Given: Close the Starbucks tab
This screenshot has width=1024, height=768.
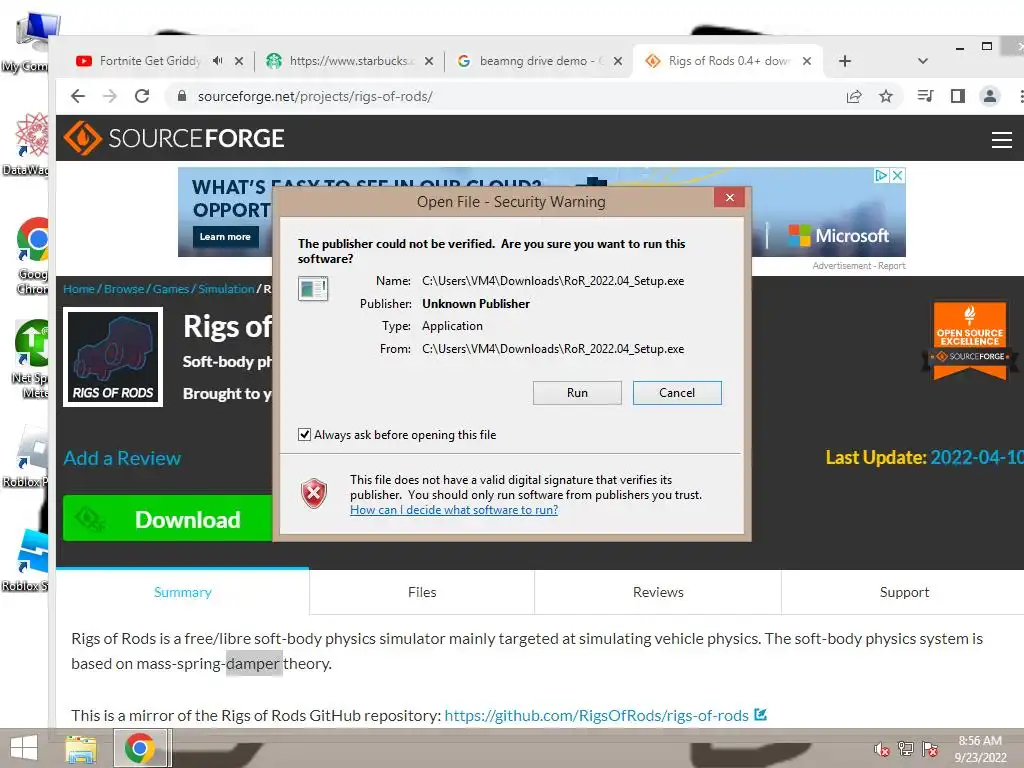Looking at the screenshot, I should pos(428,61).
